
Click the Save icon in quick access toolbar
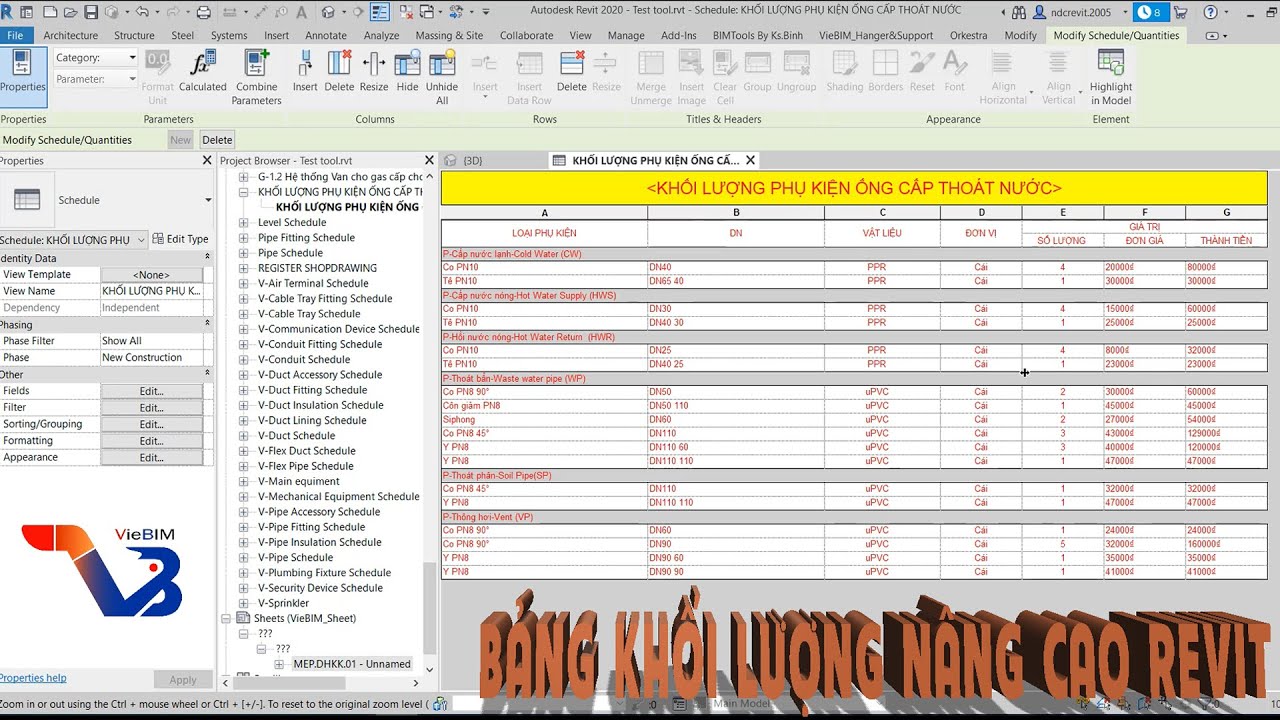click(x=91, y=12)
